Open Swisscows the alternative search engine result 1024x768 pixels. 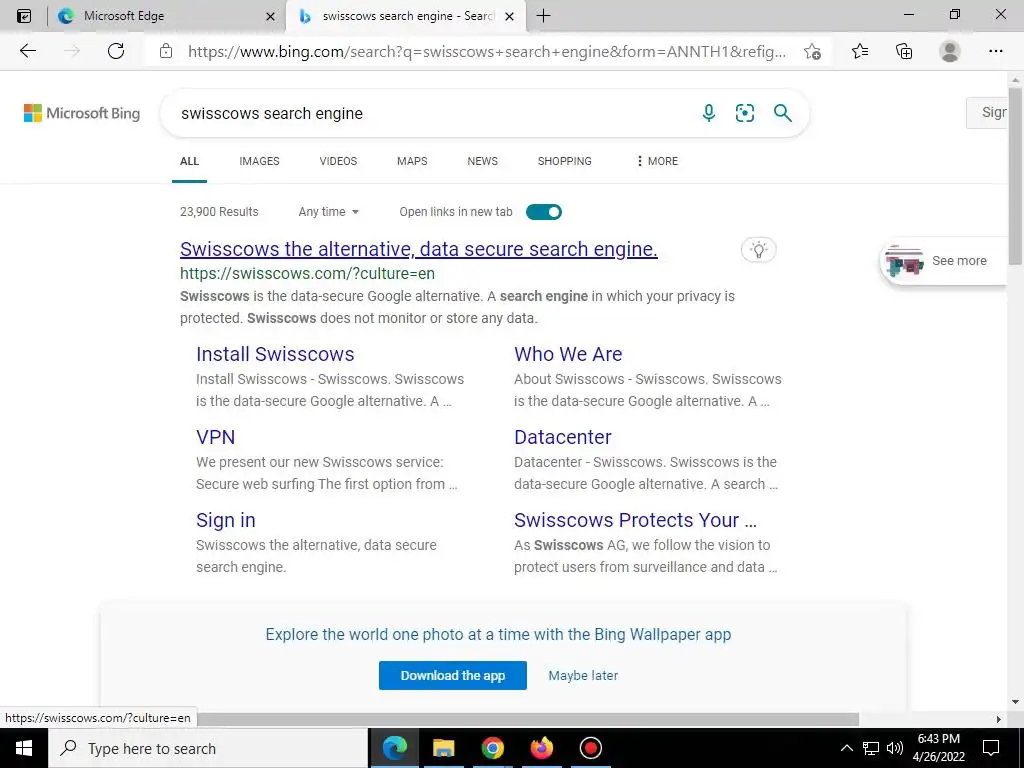419,249
